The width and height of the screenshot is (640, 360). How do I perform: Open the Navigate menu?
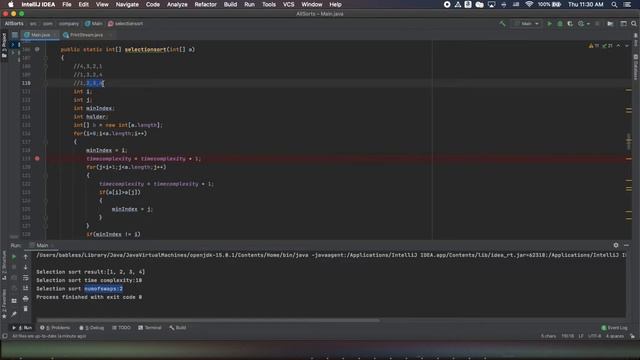click(127, 4)
